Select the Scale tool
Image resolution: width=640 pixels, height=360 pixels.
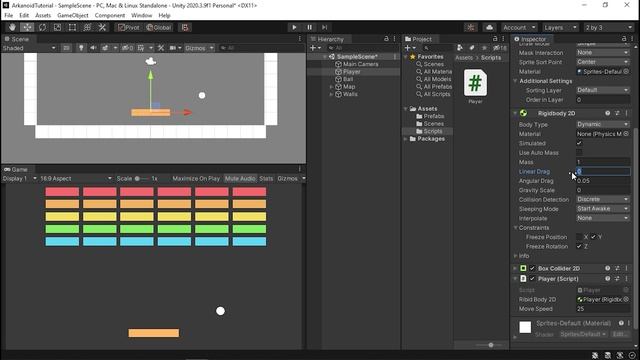click(x=57, y=27)
